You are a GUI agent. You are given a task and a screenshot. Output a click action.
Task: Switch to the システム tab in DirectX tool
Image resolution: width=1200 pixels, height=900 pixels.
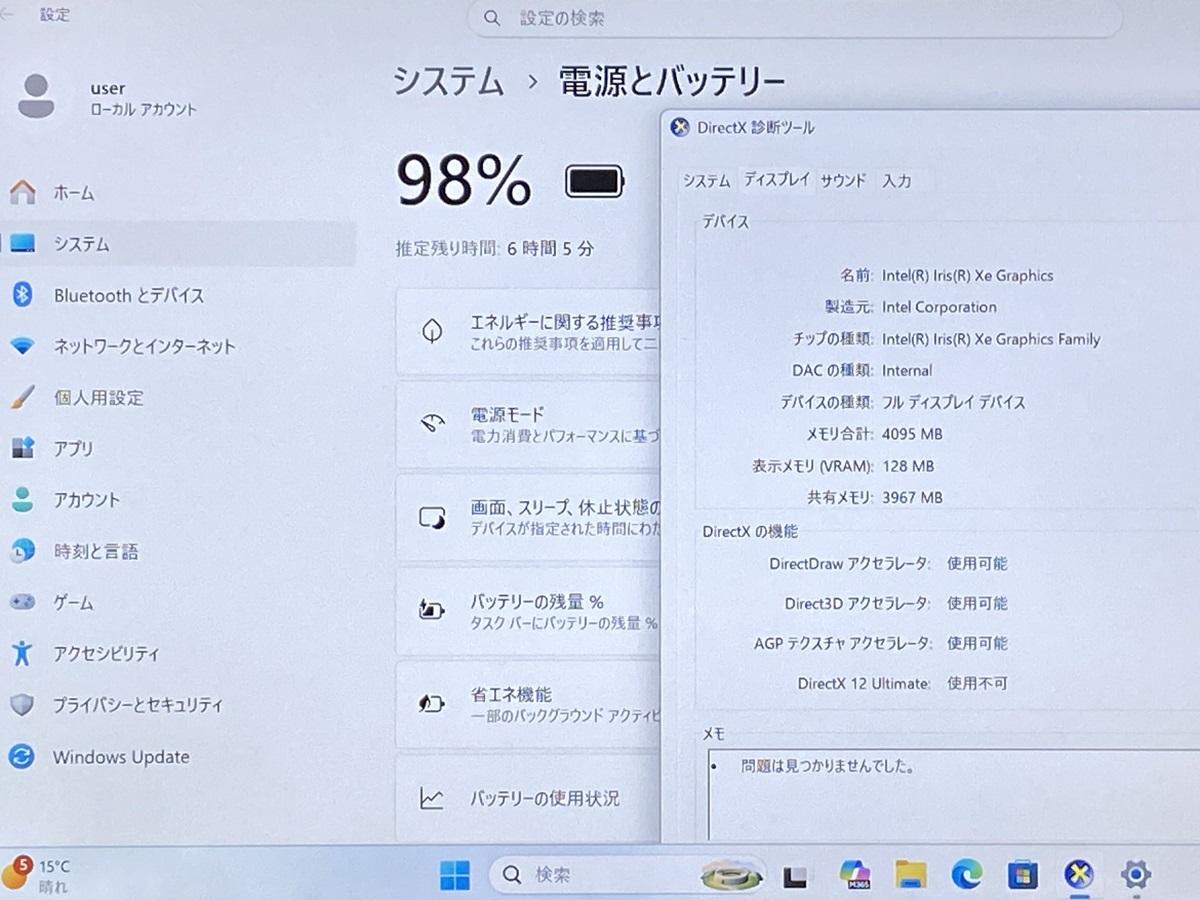coord(706,181)
